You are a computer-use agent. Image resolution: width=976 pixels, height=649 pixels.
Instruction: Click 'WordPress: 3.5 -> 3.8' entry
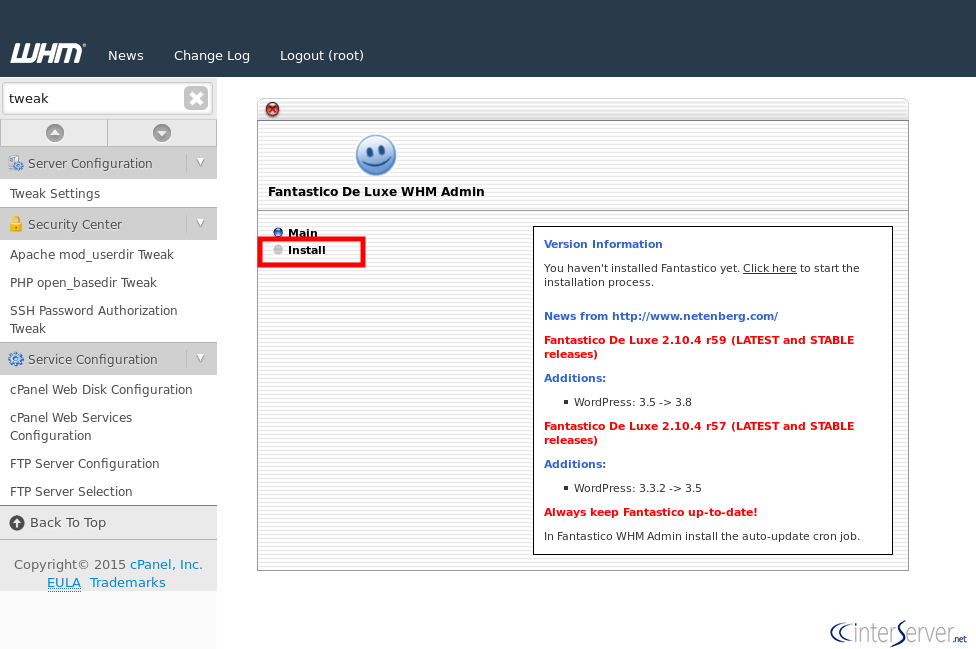tap(632, 402)
